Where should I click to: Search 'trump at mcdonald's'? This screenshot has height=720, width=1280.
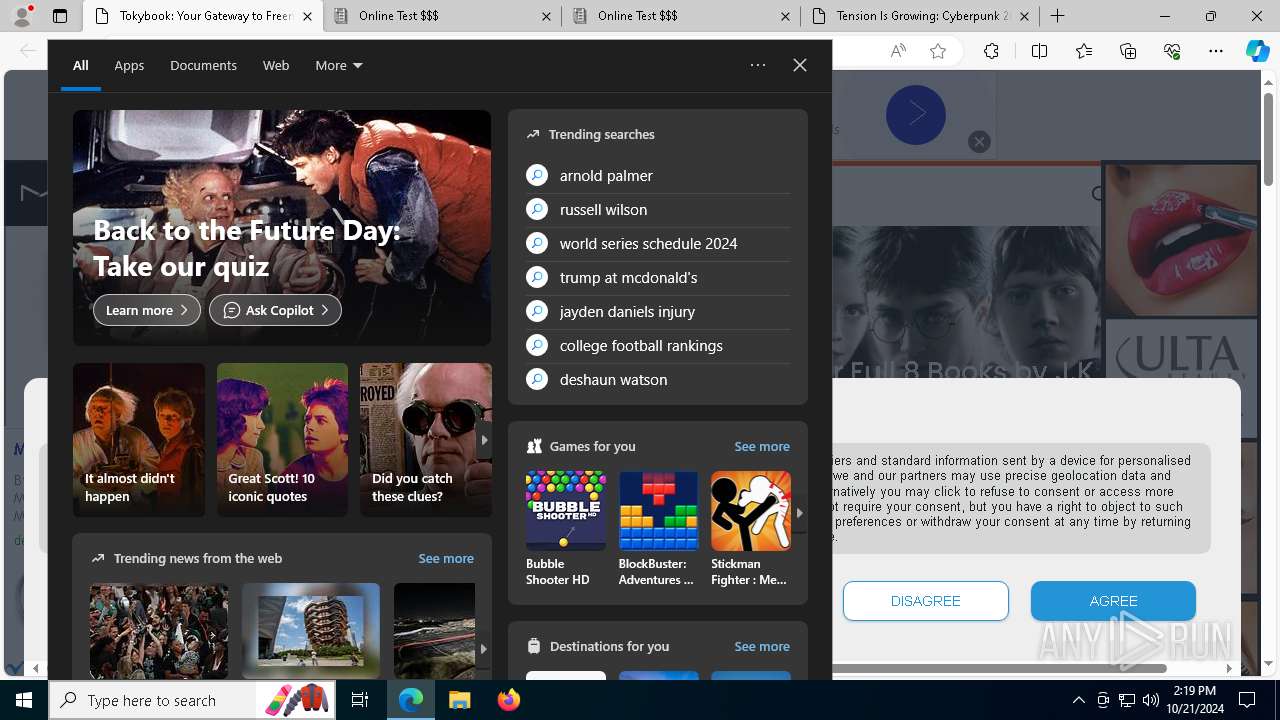(658, 277)
